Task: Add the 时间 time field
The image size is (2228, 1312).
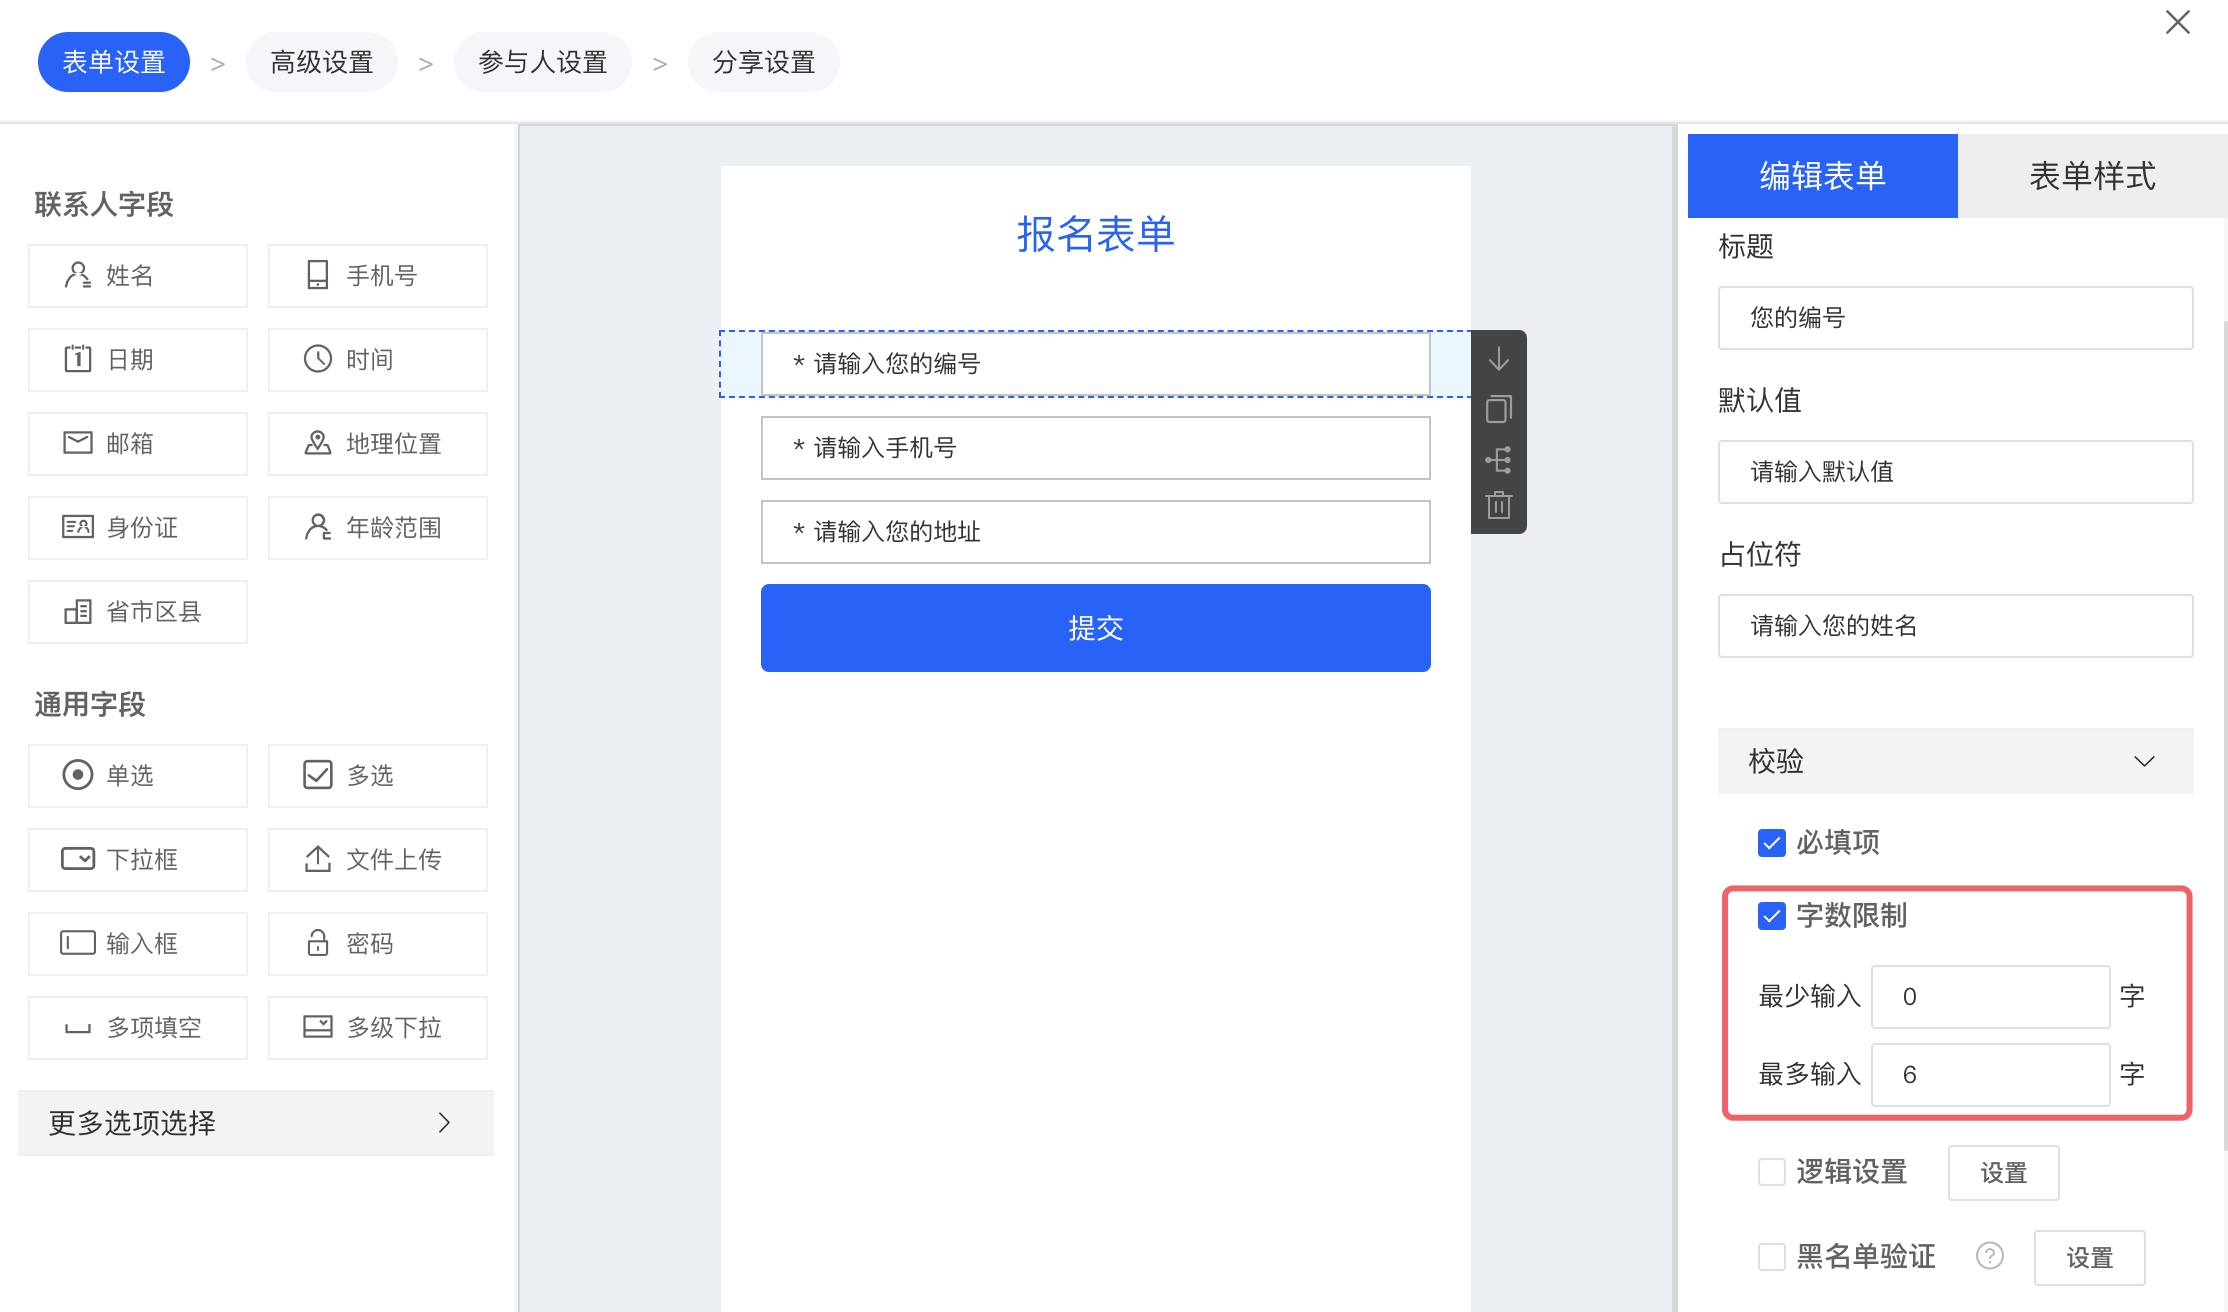Action: 378,360
